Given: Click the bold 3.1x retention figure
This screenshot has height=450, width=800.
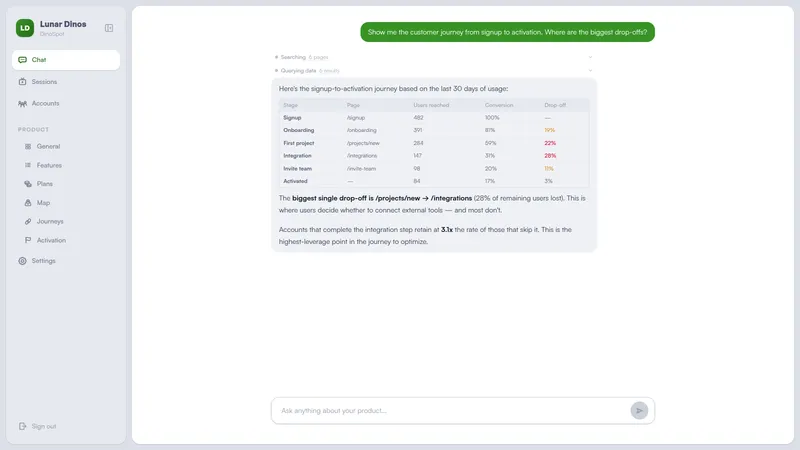Looking at the screenshot, I should [x=447, y=230].
